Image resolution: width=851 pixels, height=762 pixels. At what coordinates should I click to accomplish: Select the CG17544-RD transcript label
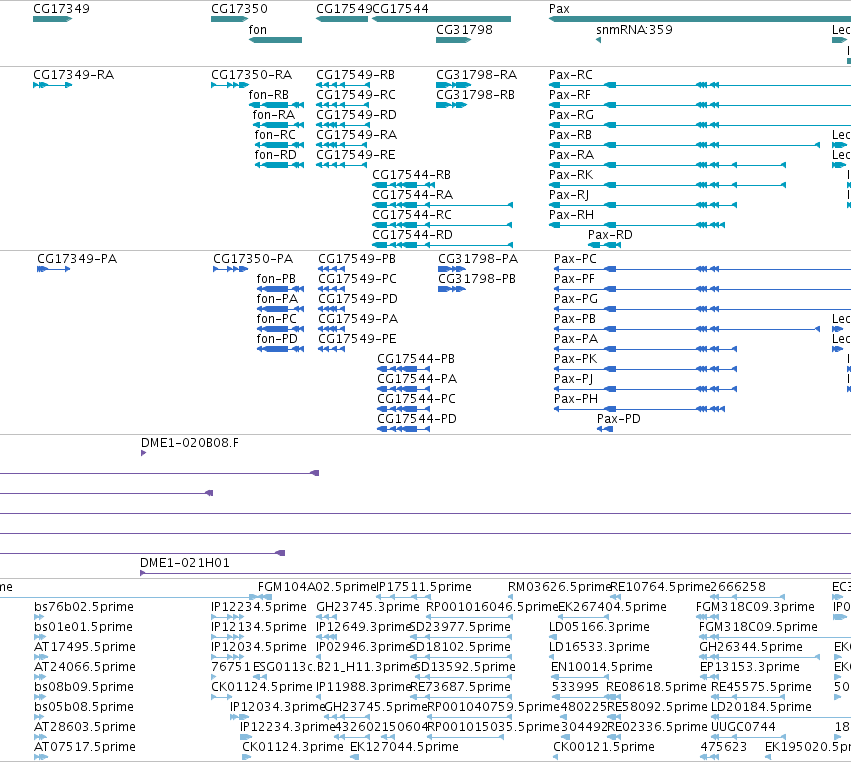412,234
